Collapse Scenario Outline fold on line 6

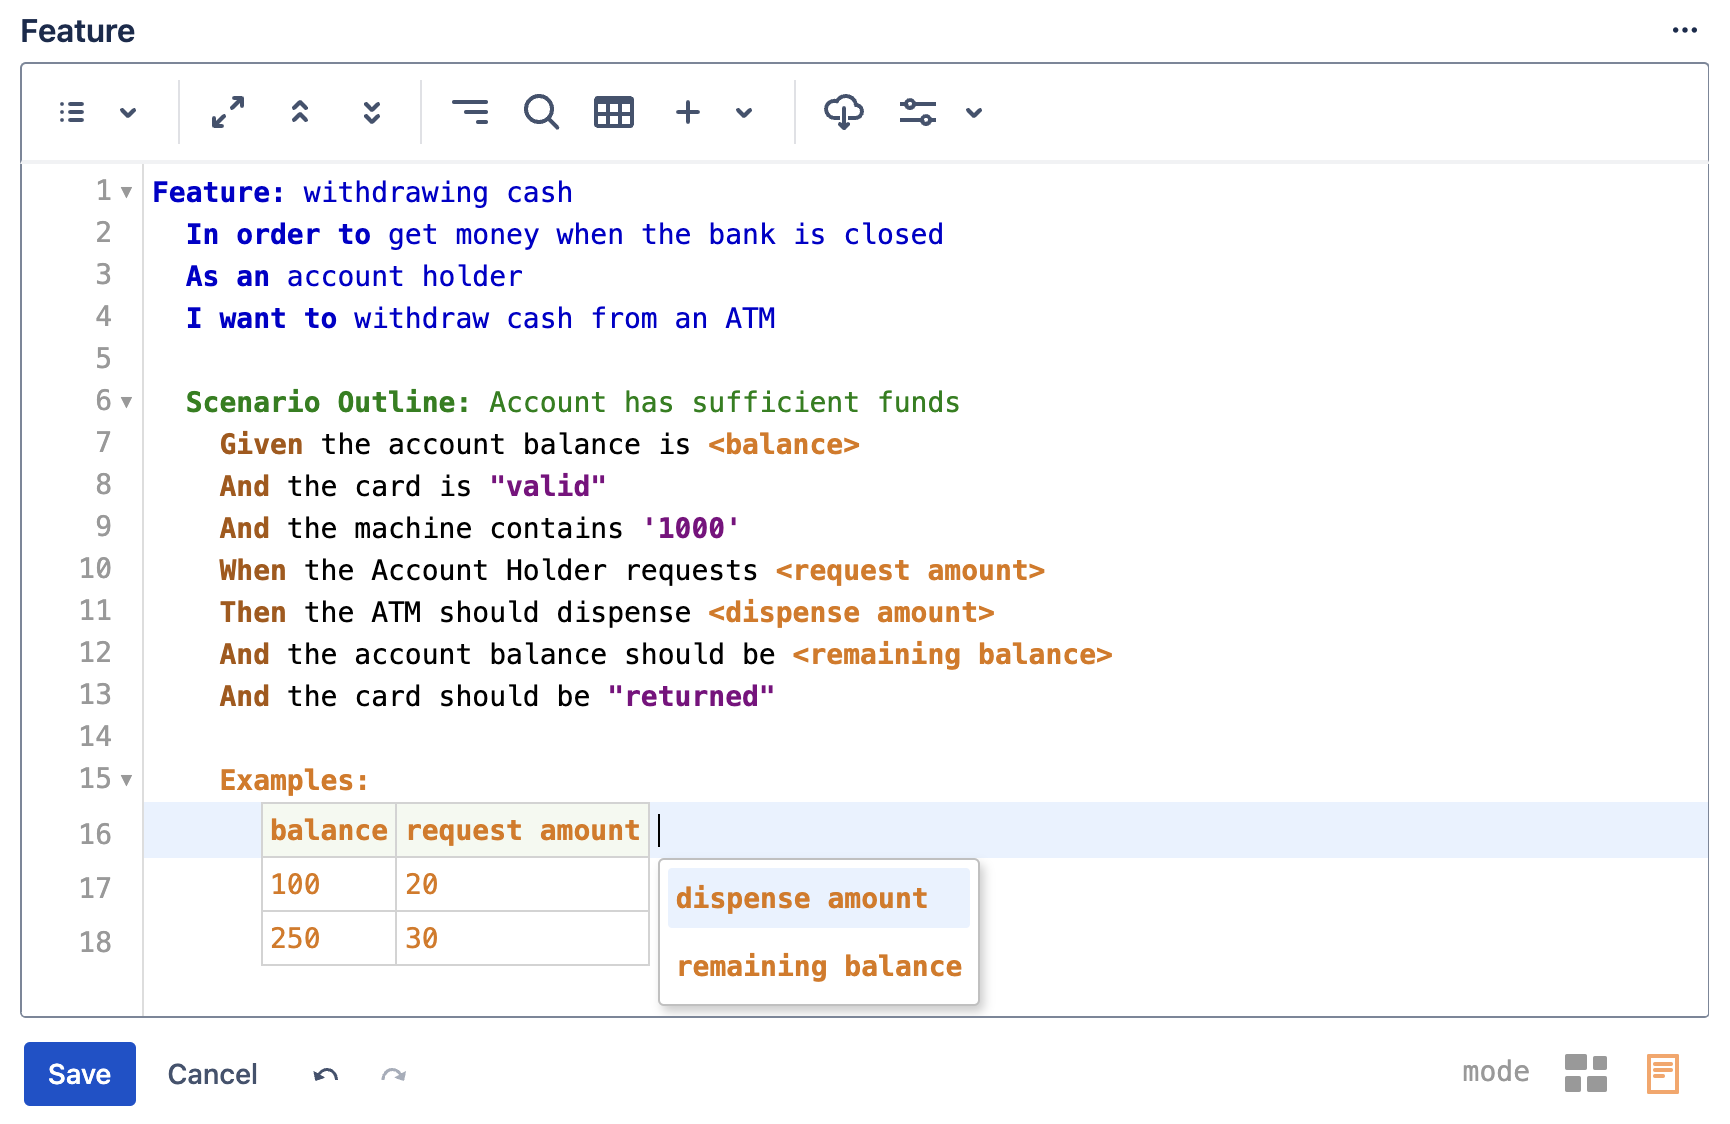(126, 402)
